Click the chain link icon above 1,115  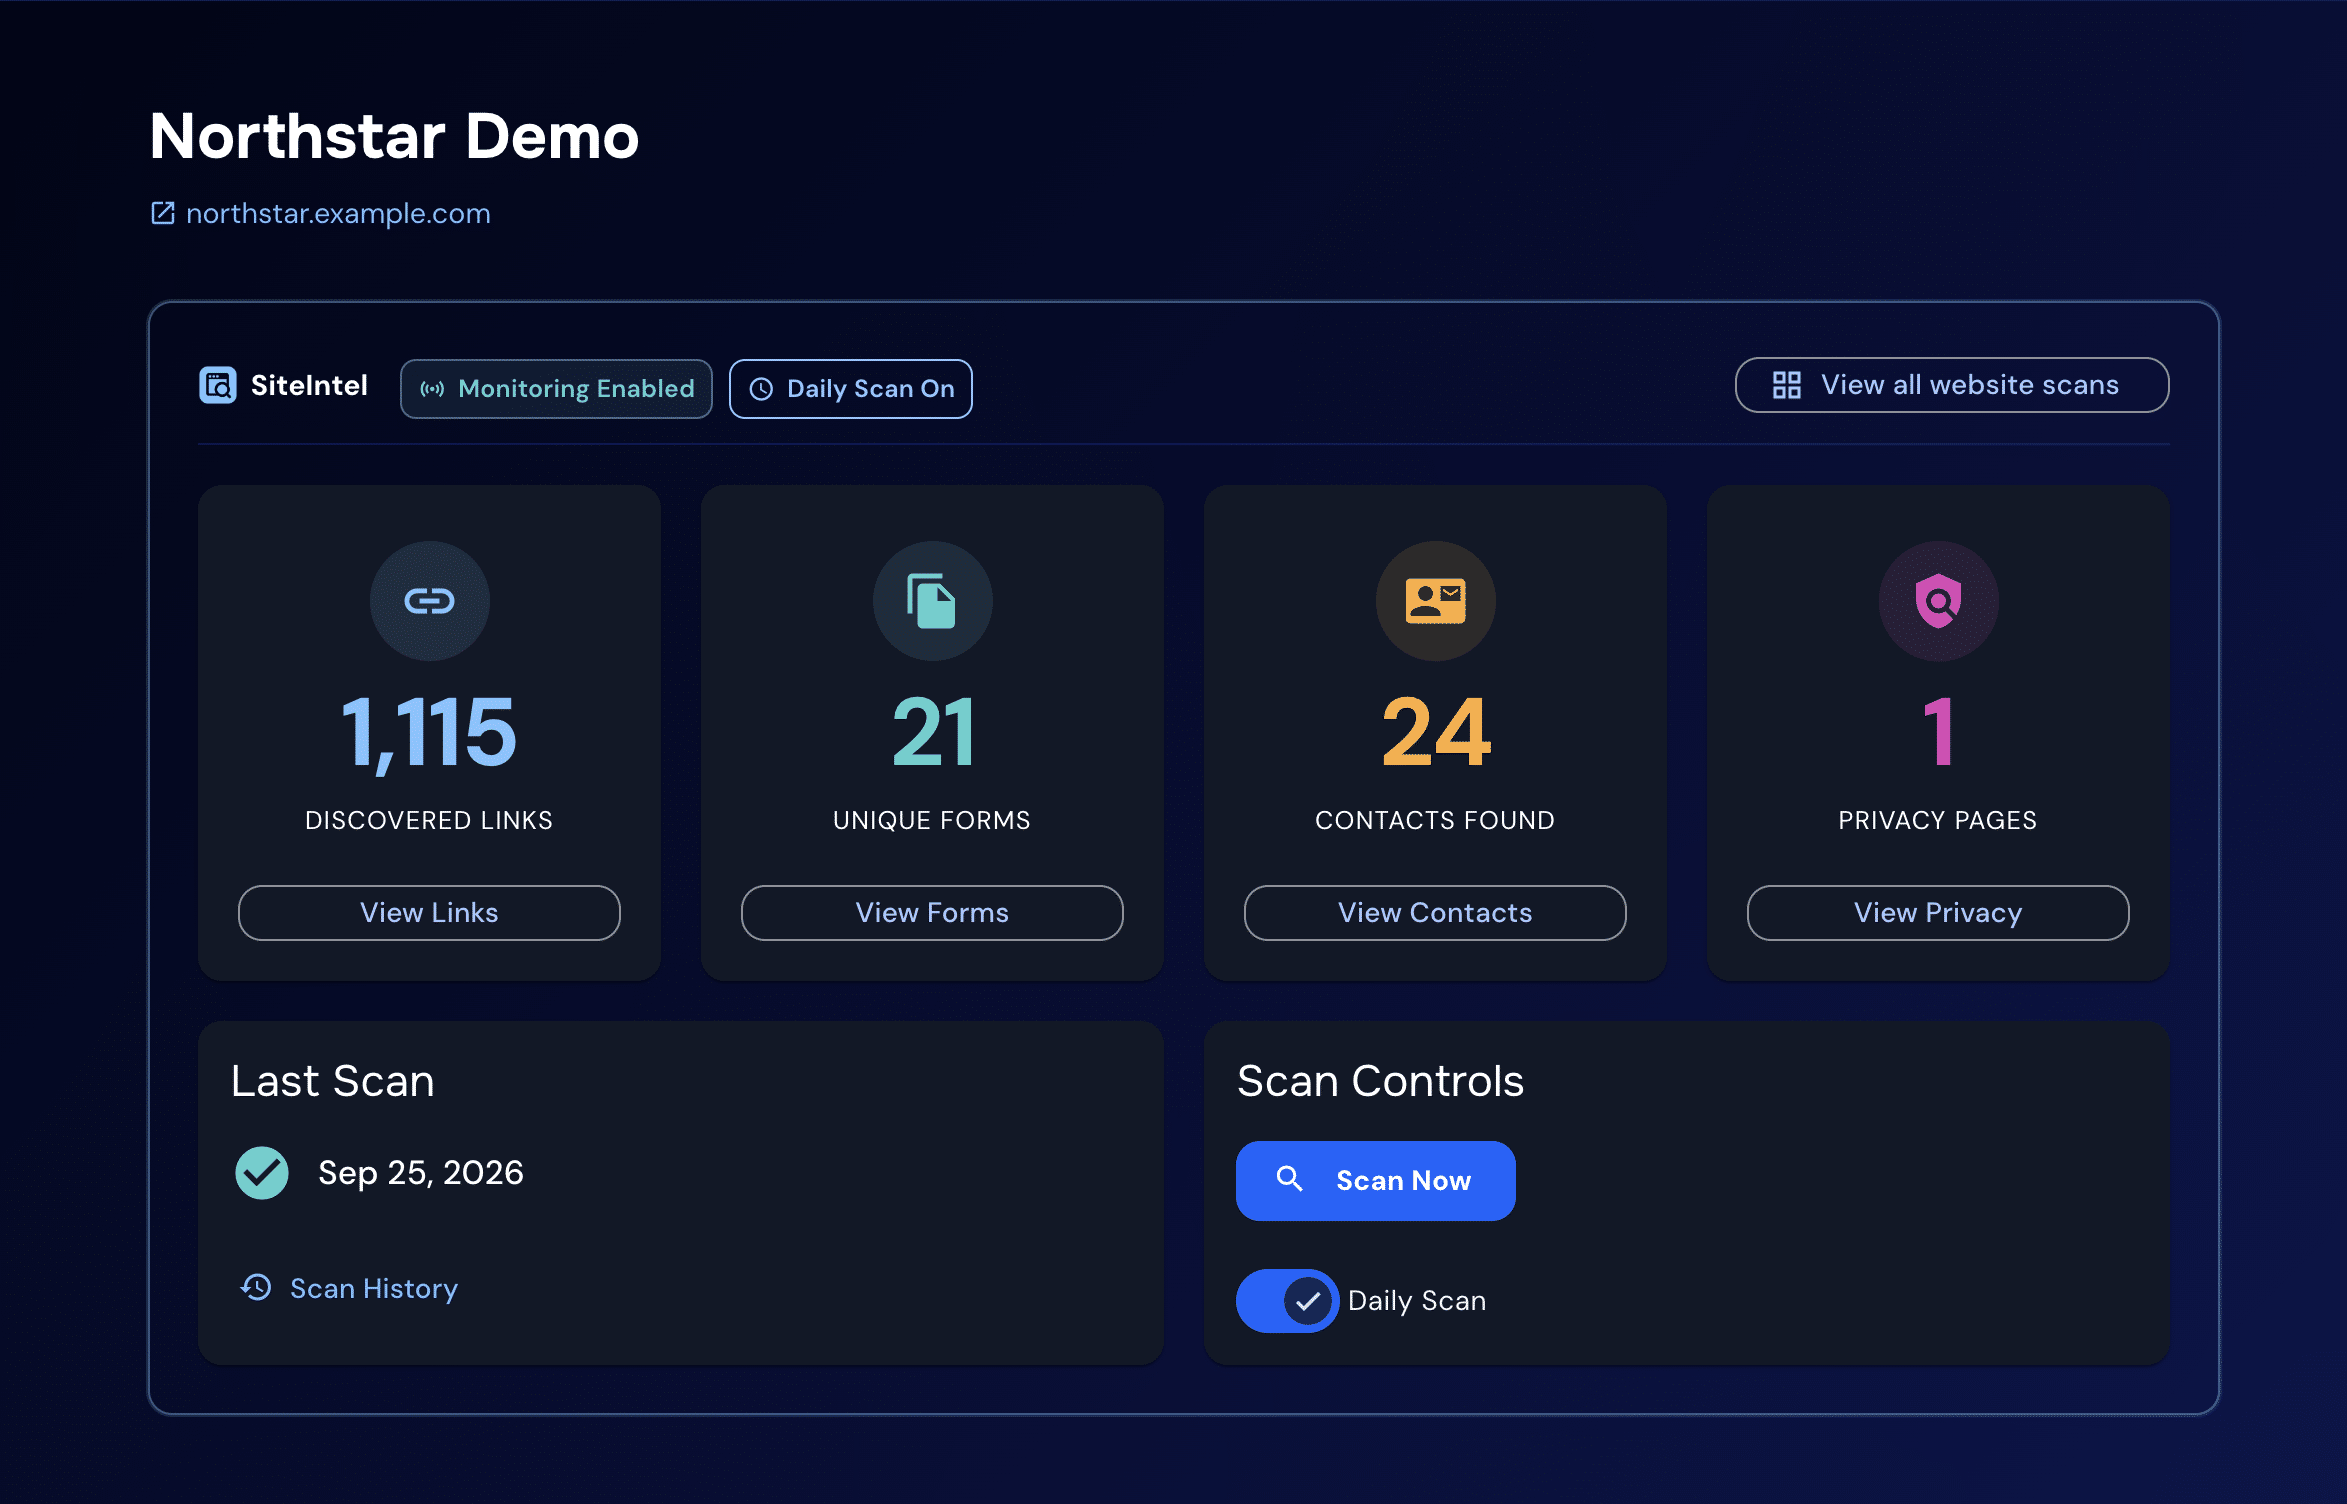tap(429, 601)
